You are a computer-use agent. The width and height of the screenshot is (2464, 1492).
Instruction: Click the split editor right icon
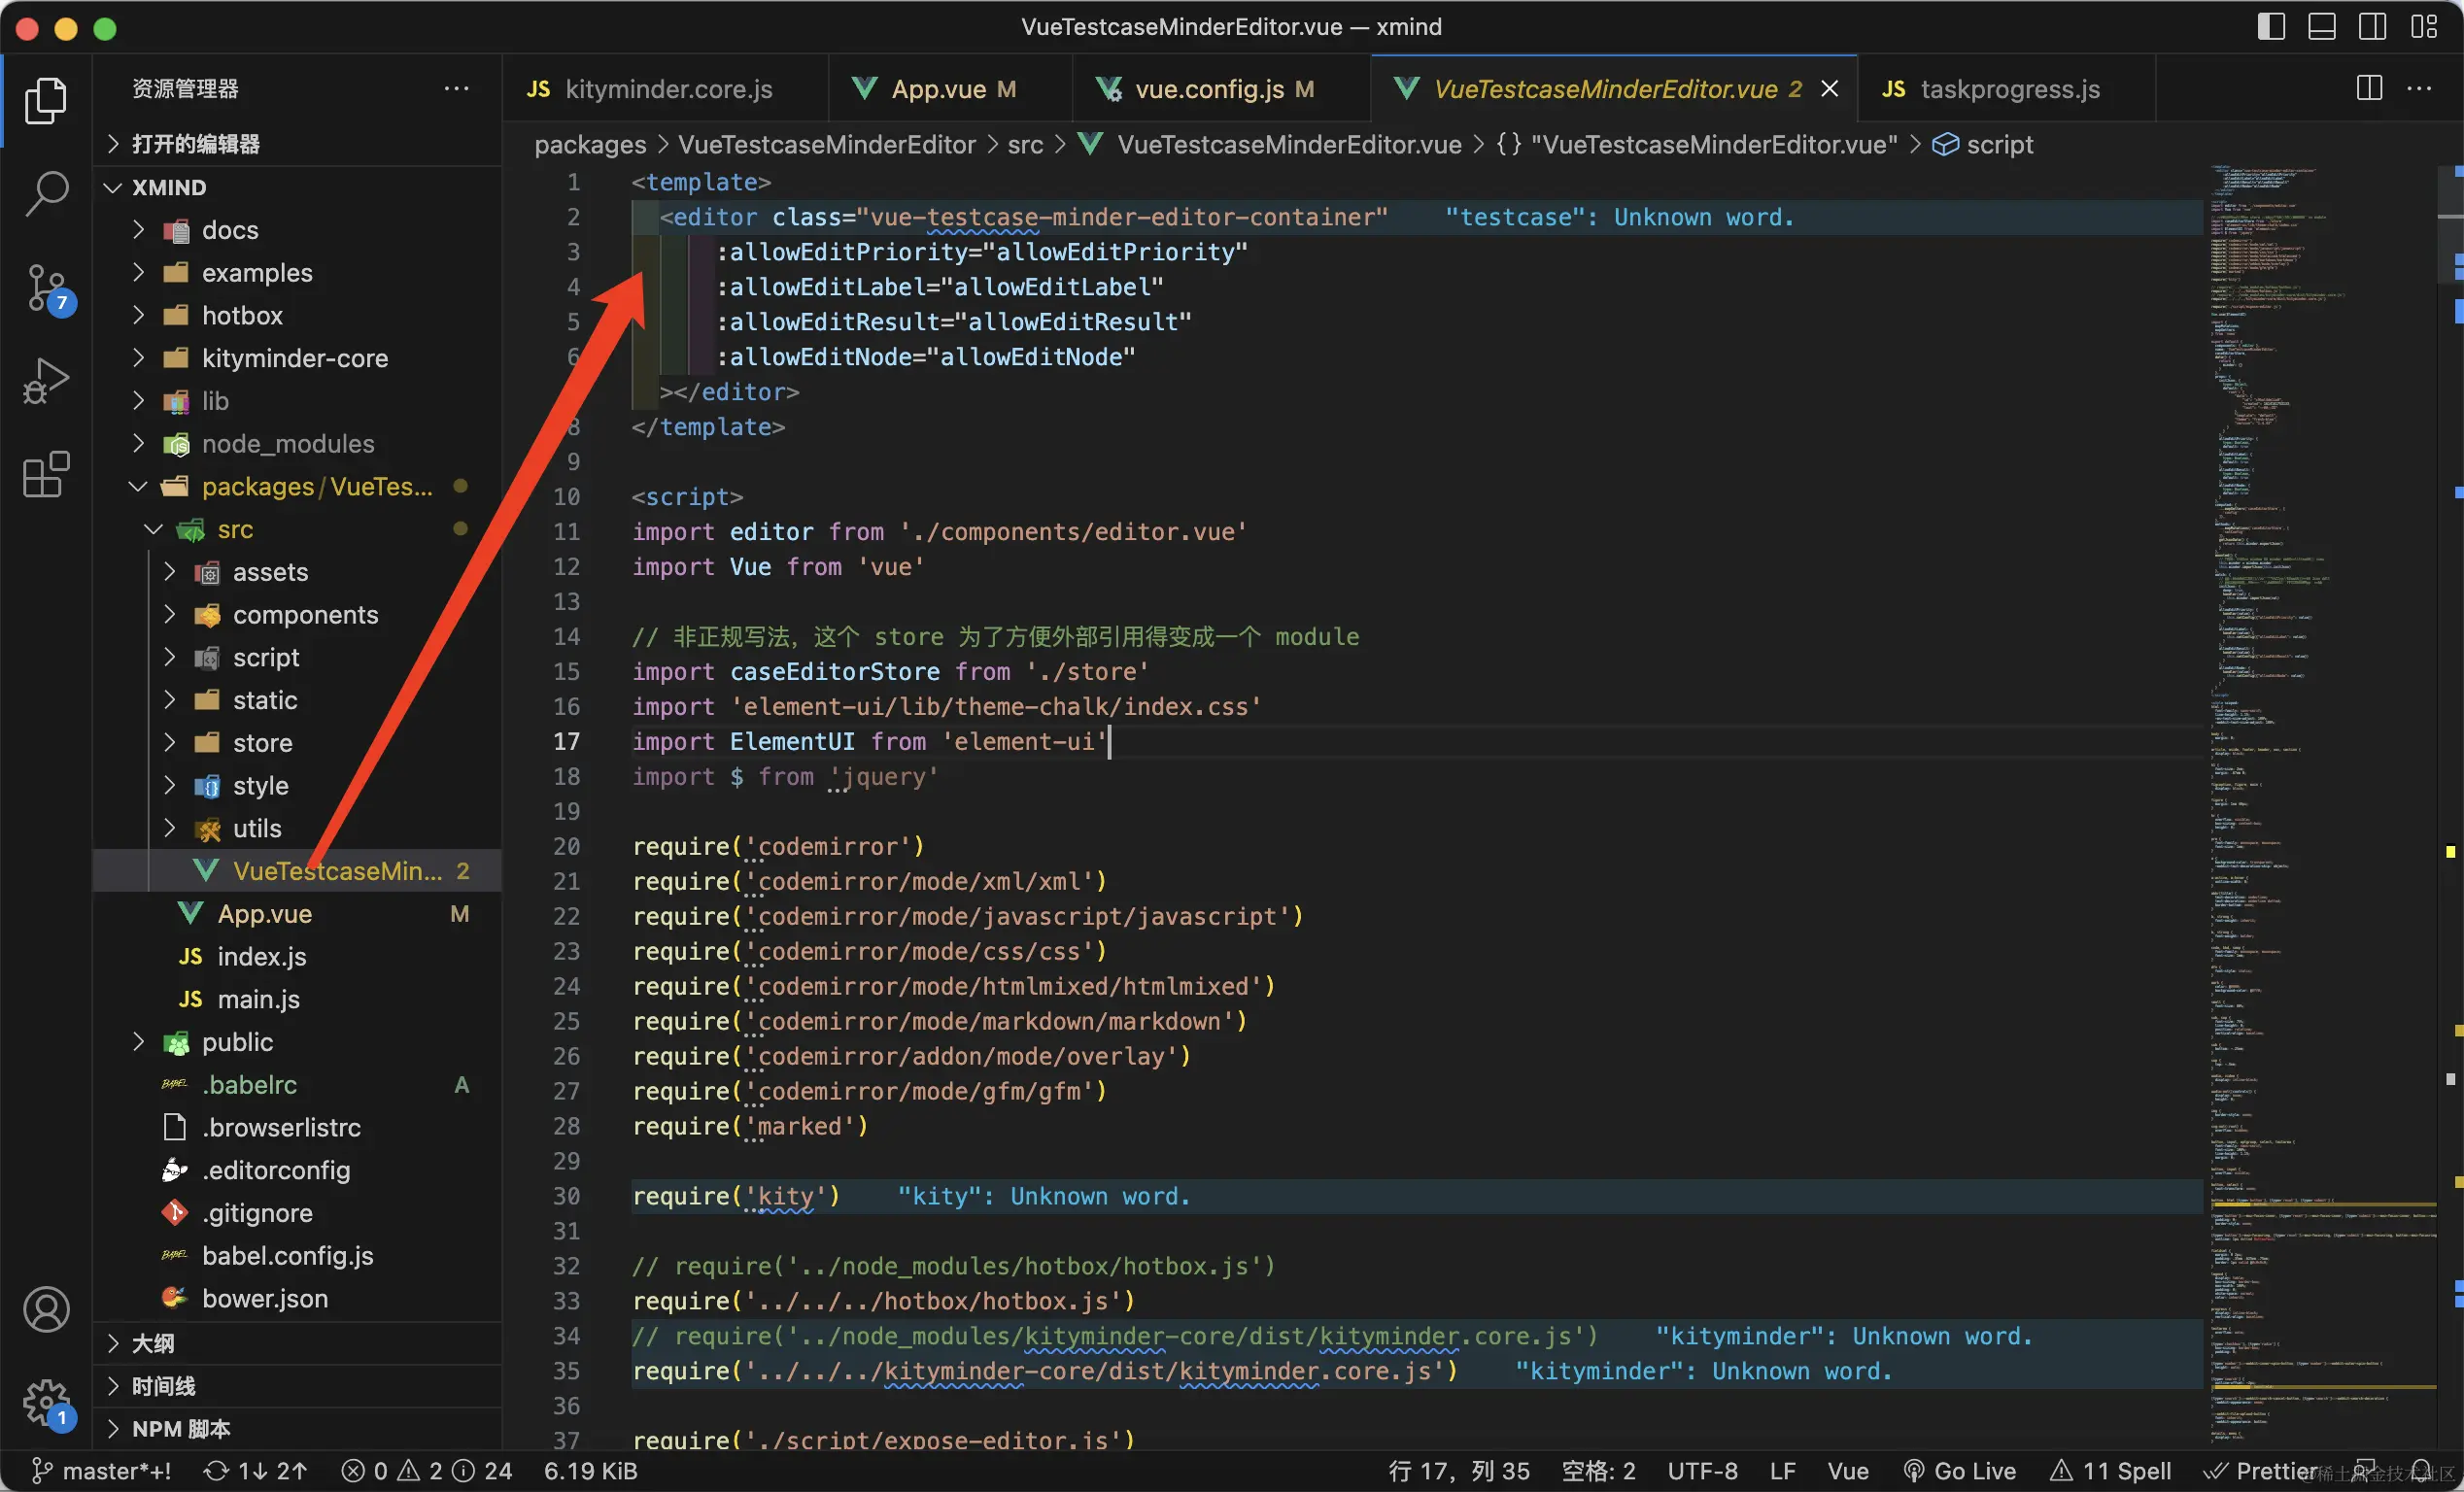point(2369,88)
